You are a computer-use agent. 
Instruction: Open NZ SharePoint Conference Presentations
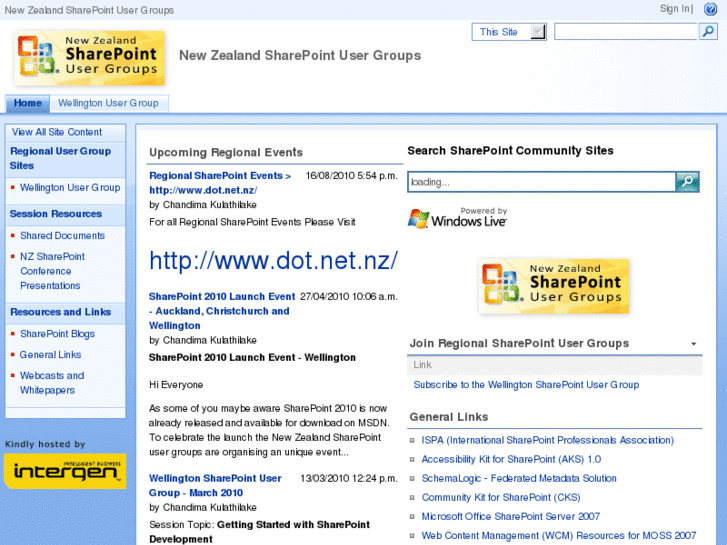coord(52,271)
